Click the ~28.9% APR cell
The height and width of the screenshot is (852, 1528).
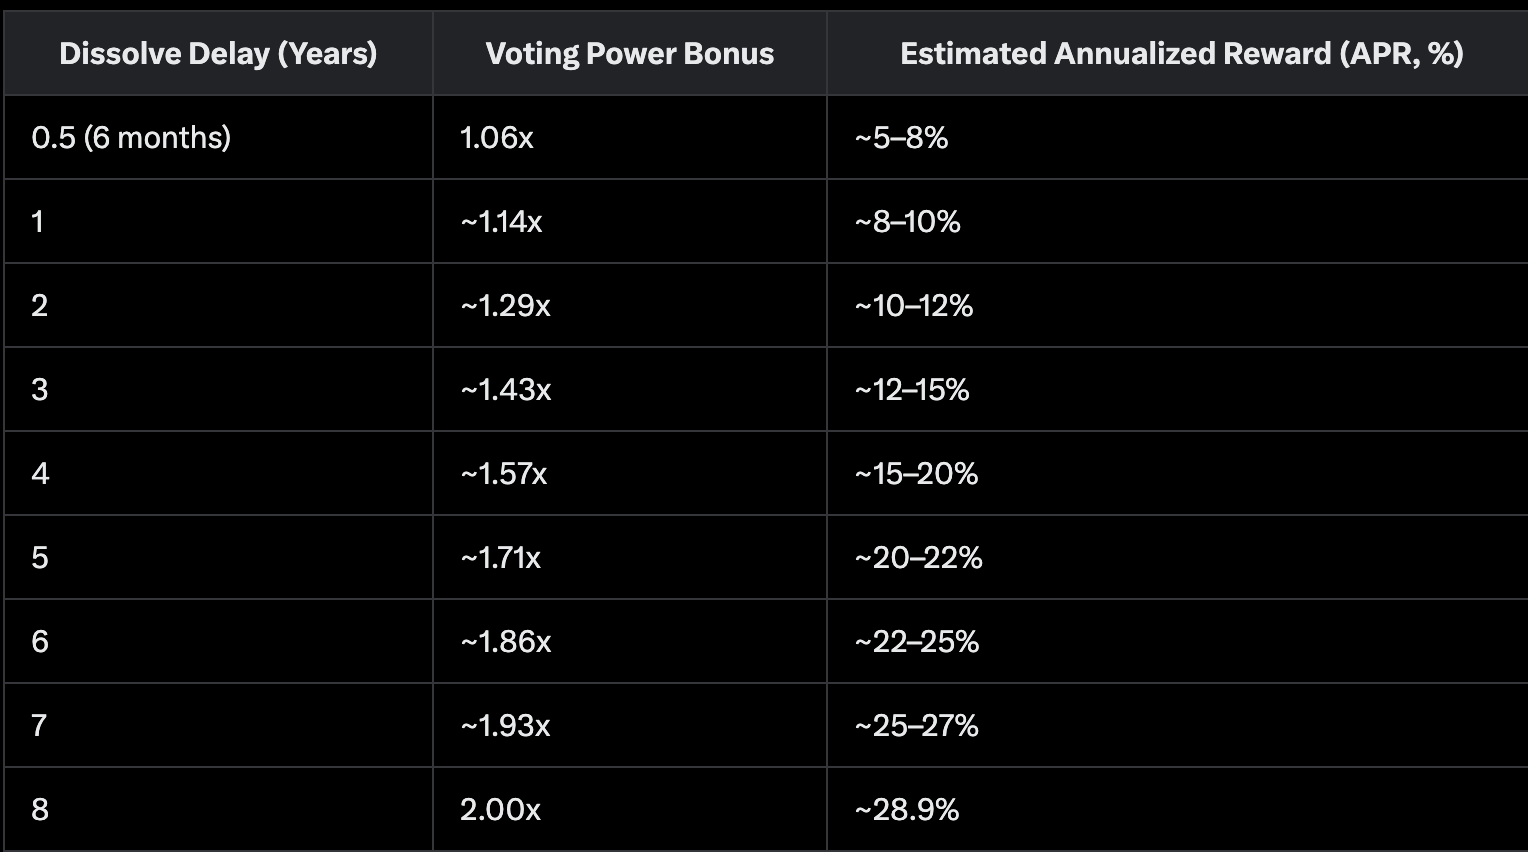pyautogui.click(x=1177, y=809)
